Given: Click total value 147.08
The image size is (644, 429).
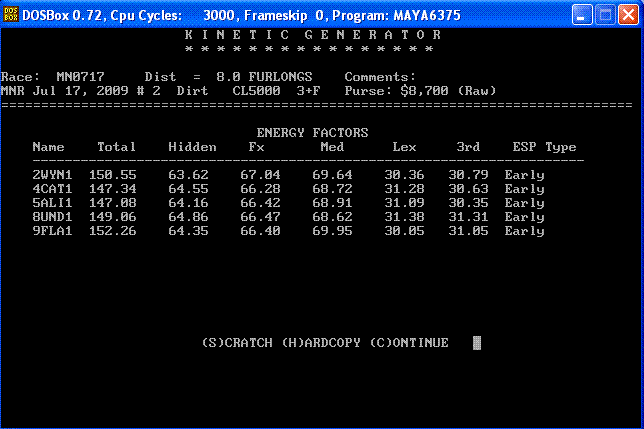Looking at the screenshot, I should click(x=113, y=203).
